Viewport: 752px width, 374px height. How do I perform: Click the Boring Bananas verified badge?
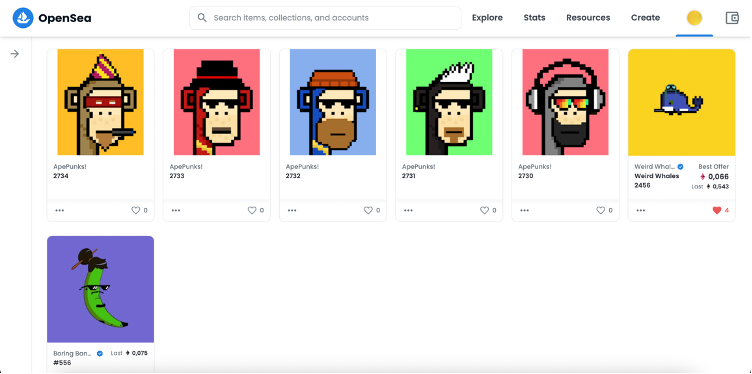pyautogui.click(x=100, y=353)
